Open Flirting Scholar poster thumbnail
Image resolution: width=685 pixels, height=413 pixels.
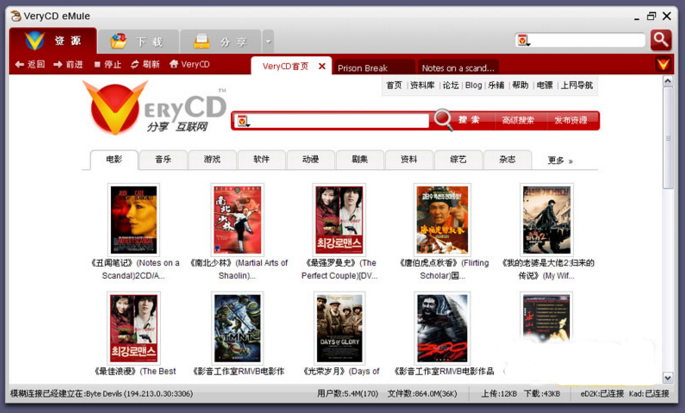tap(442, 220)
